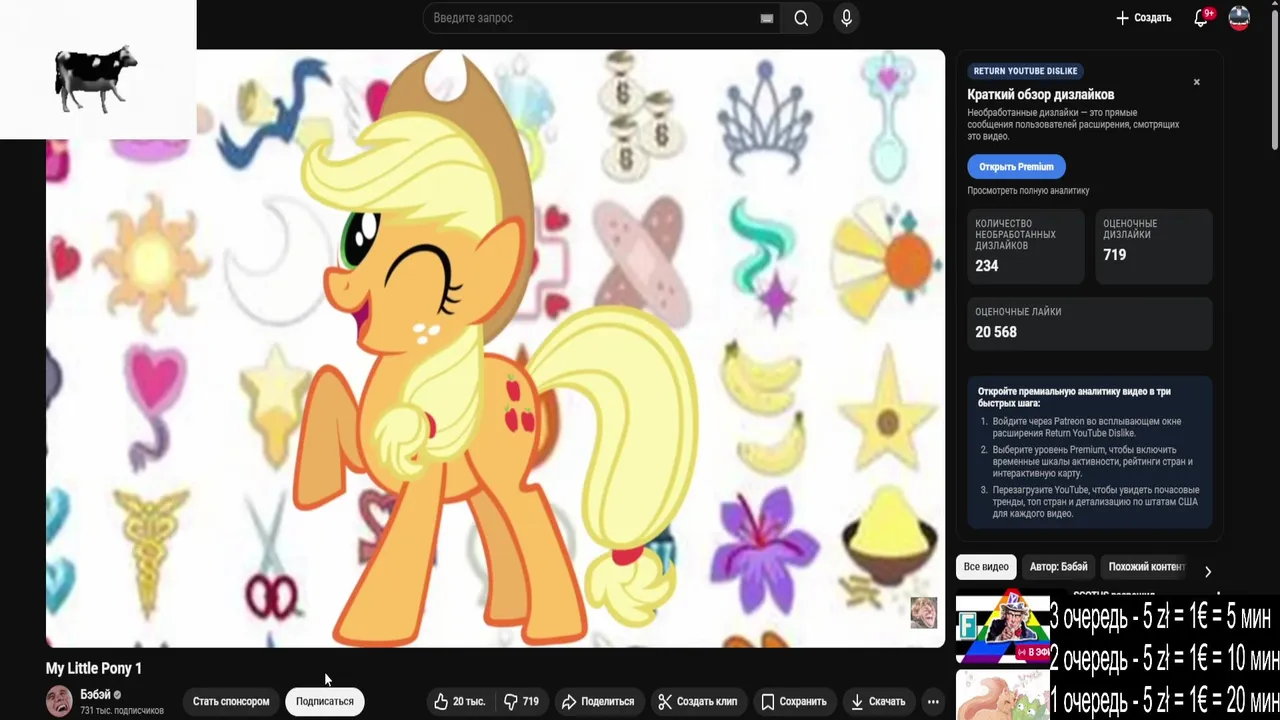Activate voice search microphone
The width and height of the screenshot is (1280, 720).
[x=846, y=18]
